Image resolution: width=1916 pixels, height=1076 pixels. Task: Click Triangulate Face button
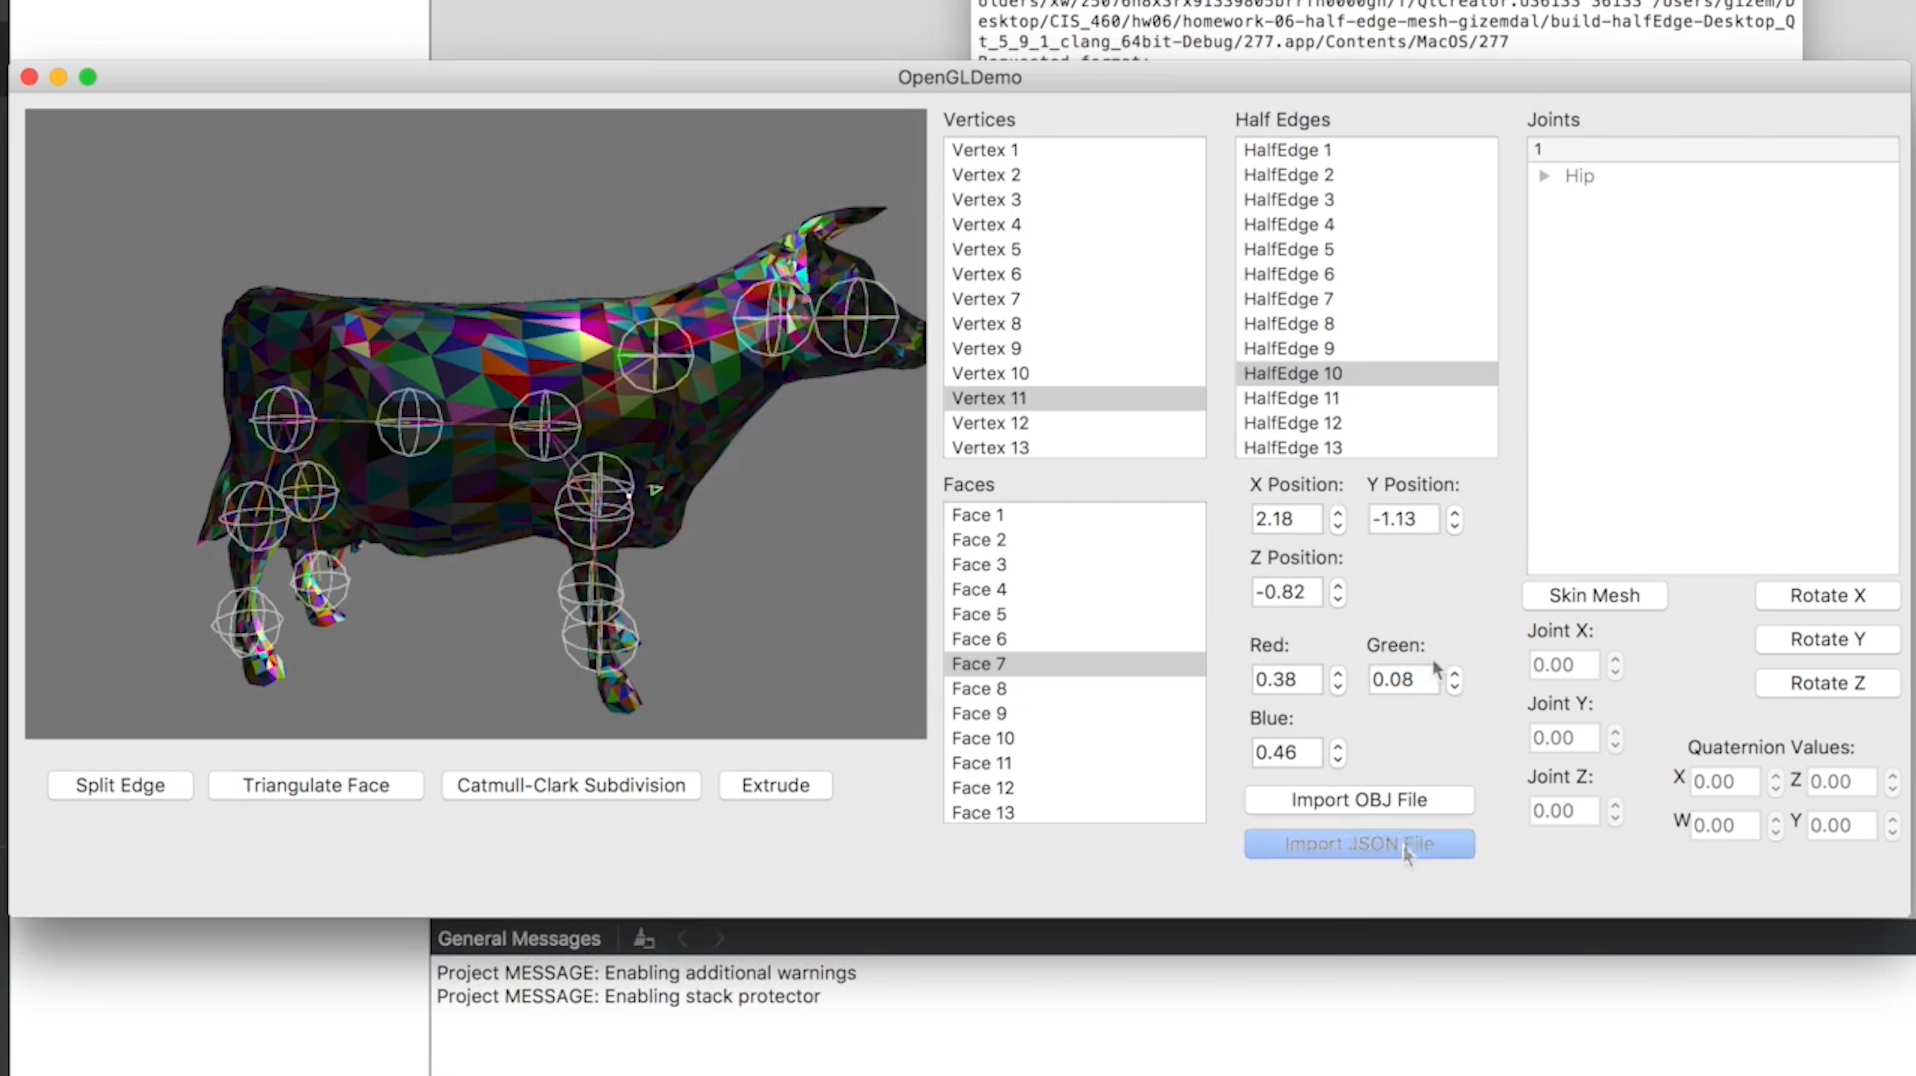[316, 785]
